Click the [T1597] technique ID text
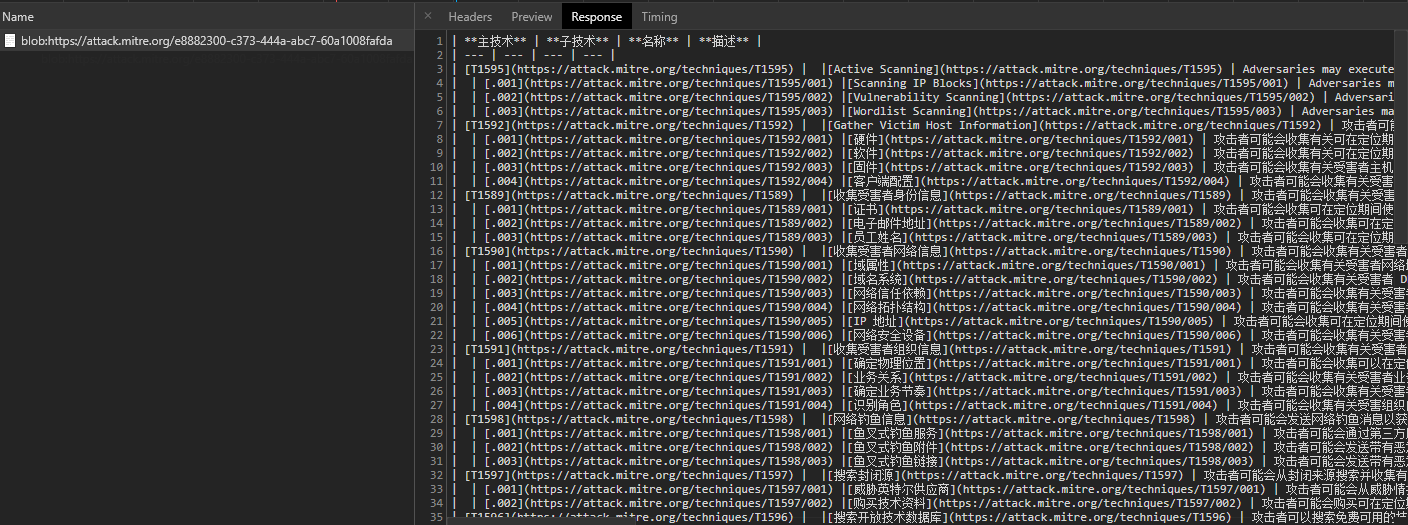The height and width of the screenshot is (525, 1408). pyautogui.click(x=489, y=475)
